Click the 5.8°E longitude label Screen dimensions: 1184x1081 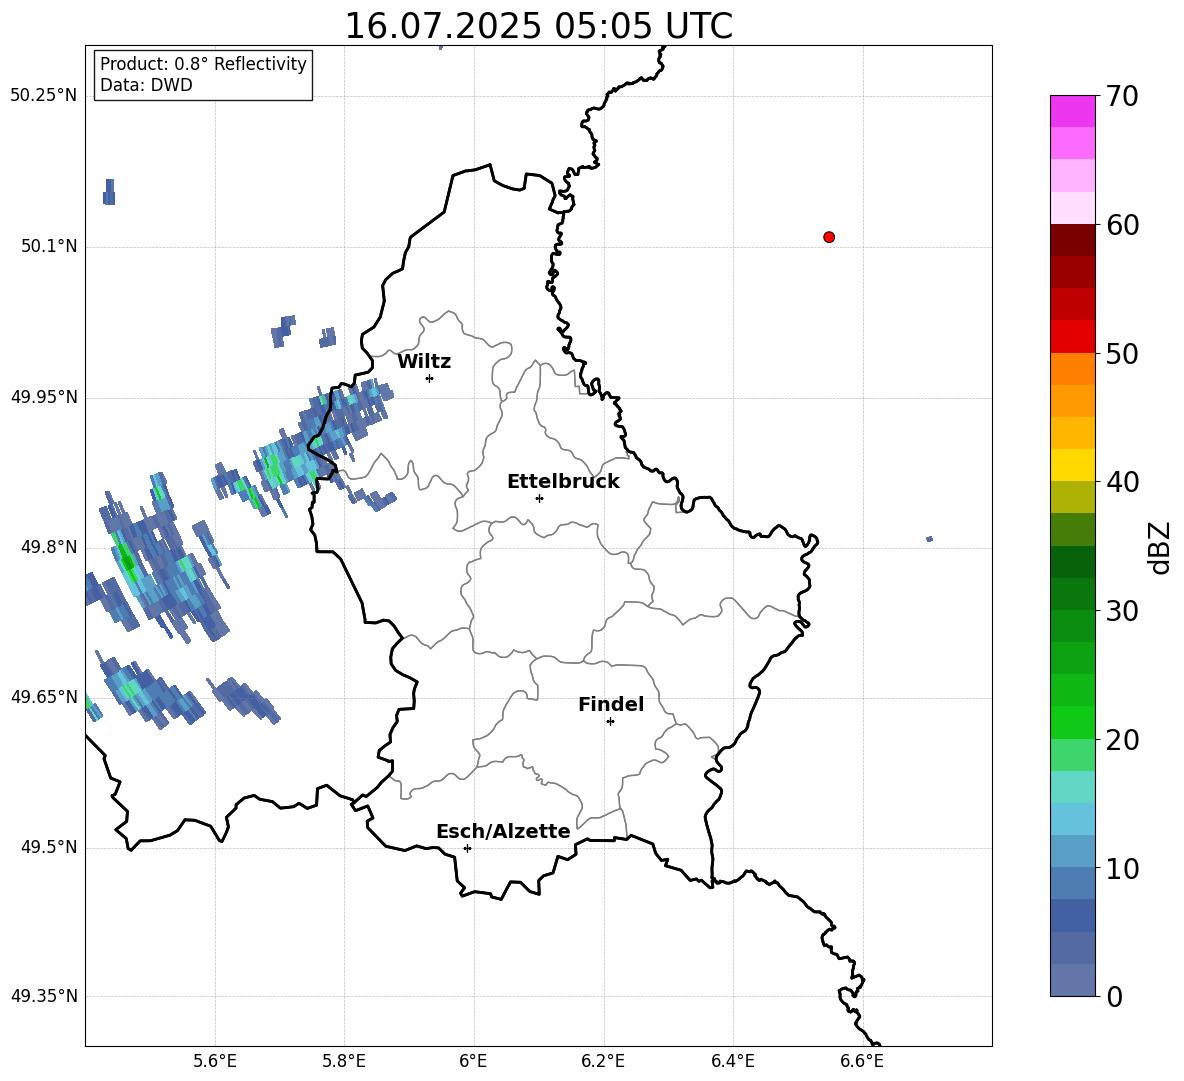344,1061
